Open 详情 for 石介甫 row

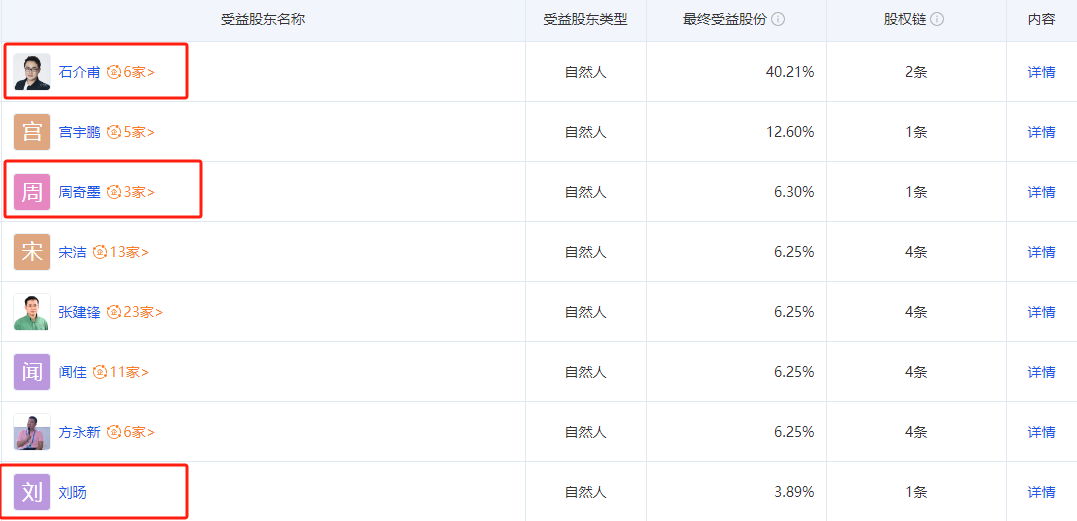tap(1041, 72)
